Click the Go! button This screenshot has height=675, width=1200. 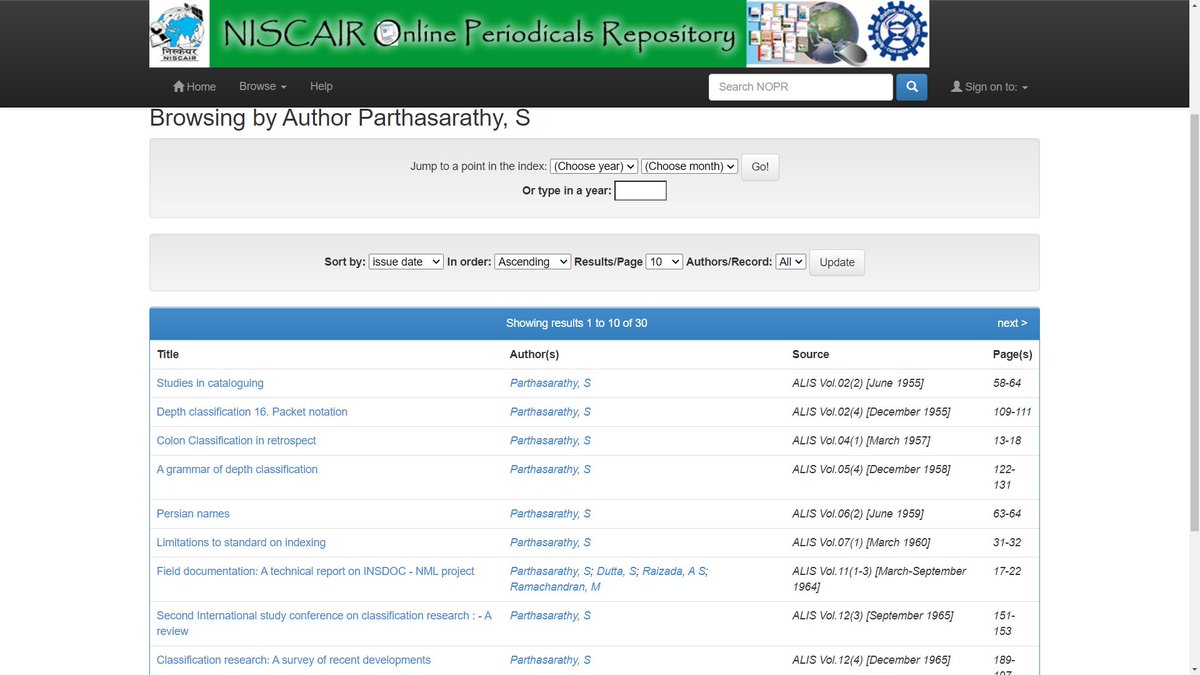pos(760,167)
